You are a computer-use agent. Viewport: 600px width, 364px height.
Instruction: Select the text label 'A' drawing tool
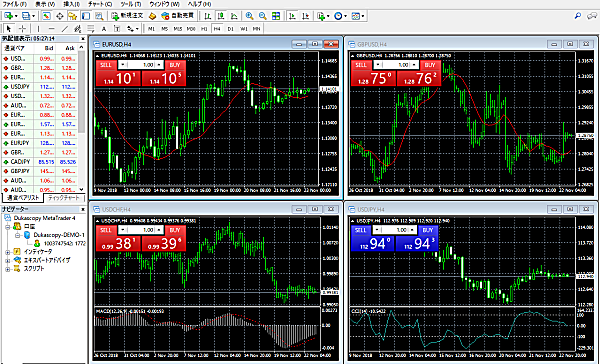[104, 29]
